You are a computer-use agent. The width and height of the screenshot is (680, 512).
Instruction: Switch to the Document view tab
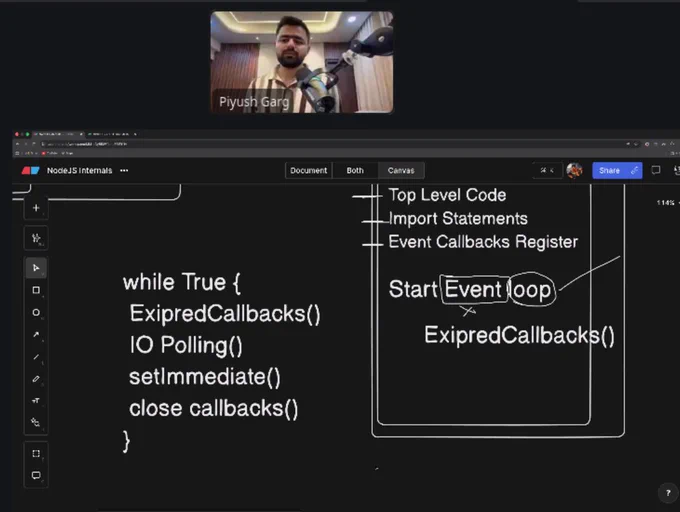click(308, 170)
